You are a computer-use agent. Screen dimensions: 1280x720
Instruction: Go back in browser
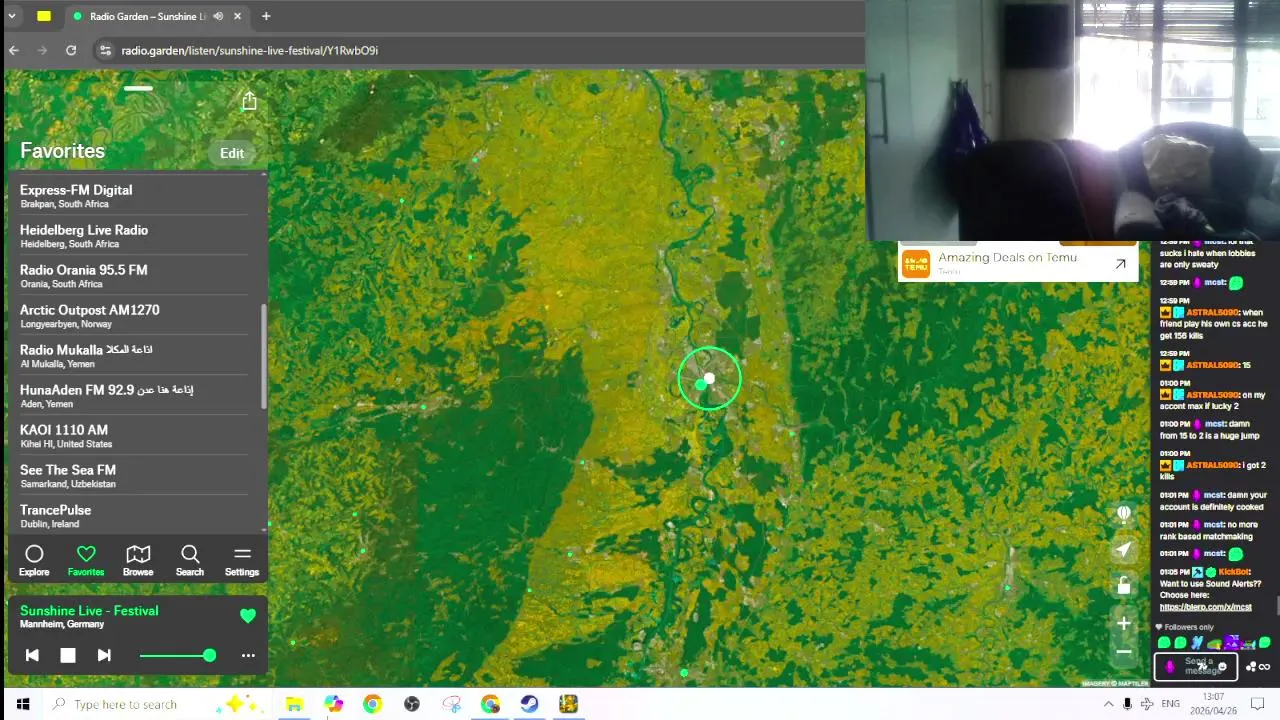click(x=14, y=50)
